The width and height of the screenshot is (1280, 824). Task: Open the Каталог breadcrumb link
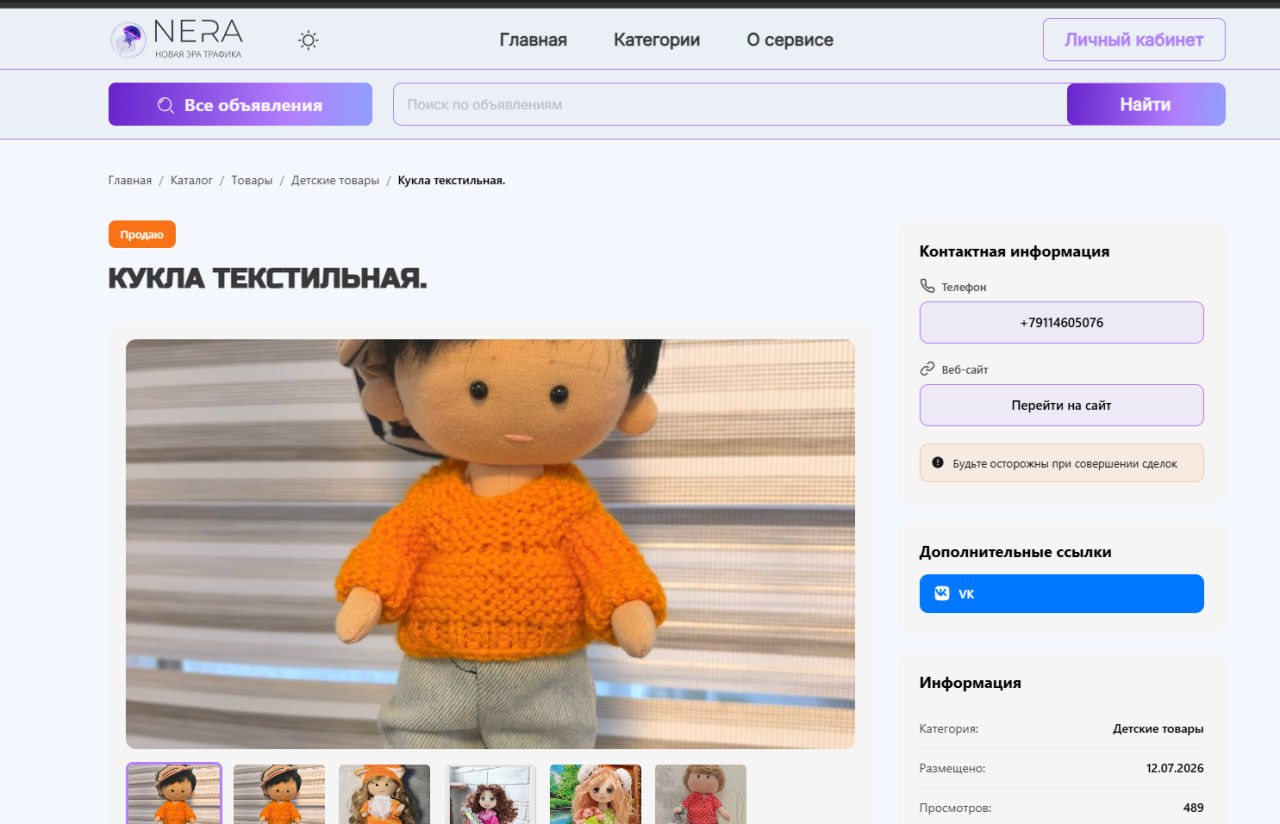191,180
